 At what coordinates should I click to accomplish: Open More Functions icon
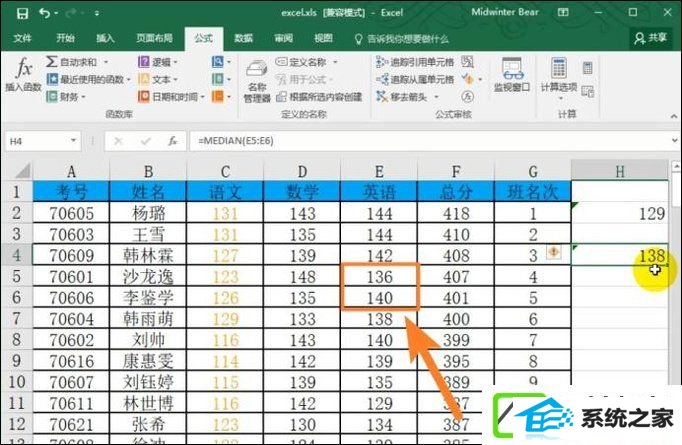point(217,96)
